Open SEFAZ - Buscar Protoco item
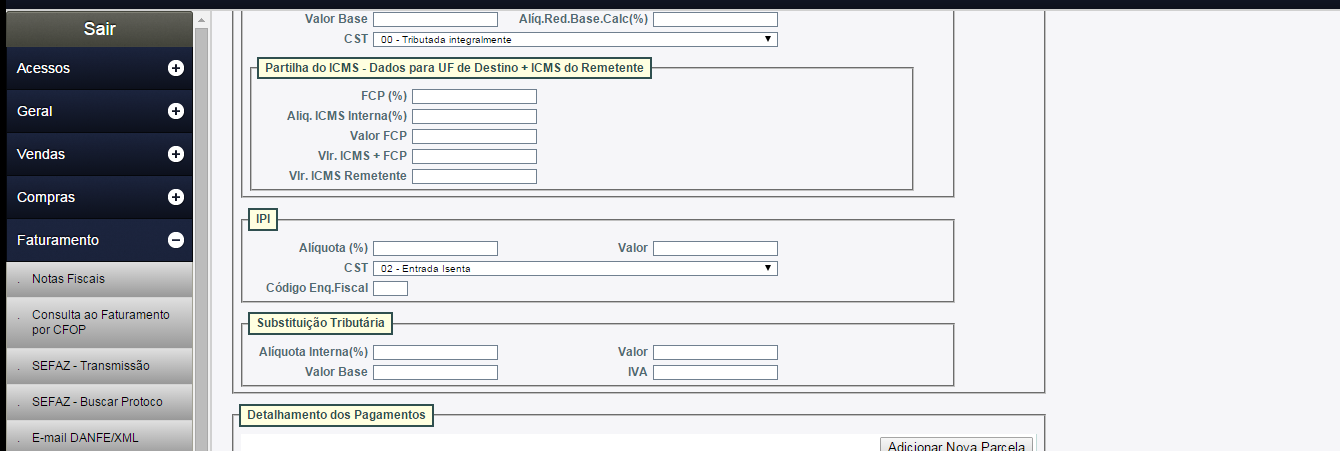1340x451 pixels. click(x=97, y=401)
